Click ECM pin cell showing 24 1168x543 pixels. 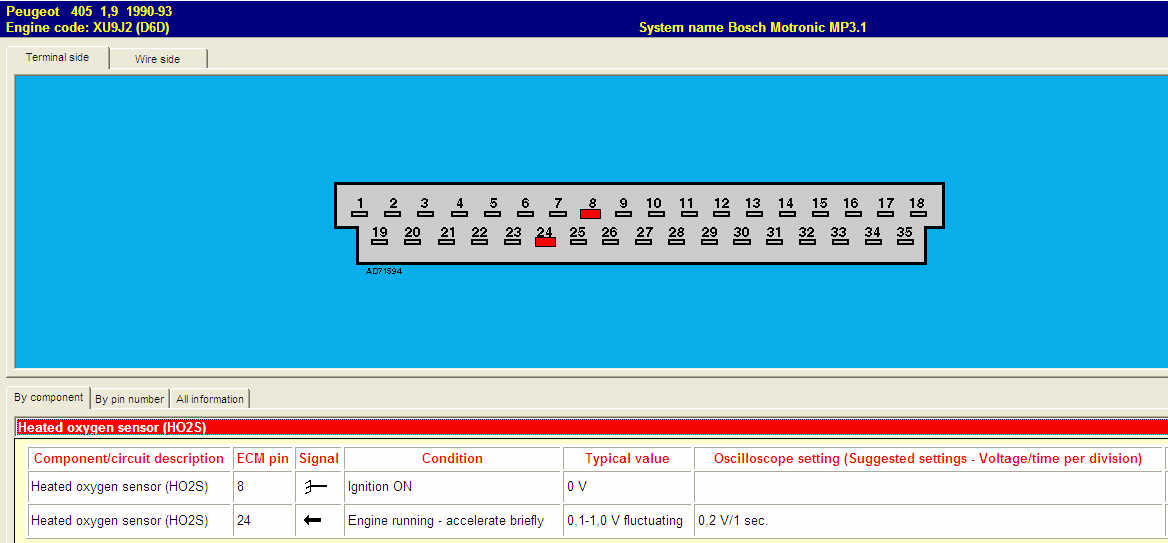click(262, 521)
